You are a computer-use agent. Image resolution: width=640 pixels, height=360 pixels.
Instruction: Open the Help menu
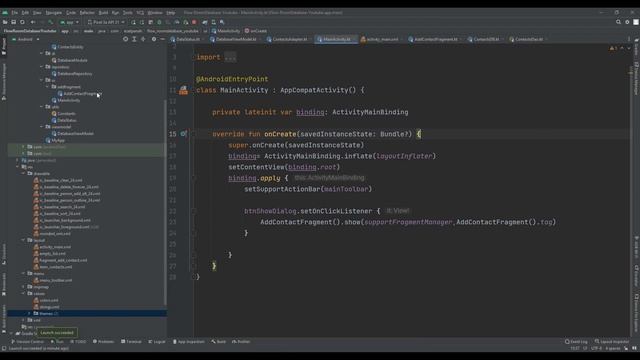click(x=171, y=13)
